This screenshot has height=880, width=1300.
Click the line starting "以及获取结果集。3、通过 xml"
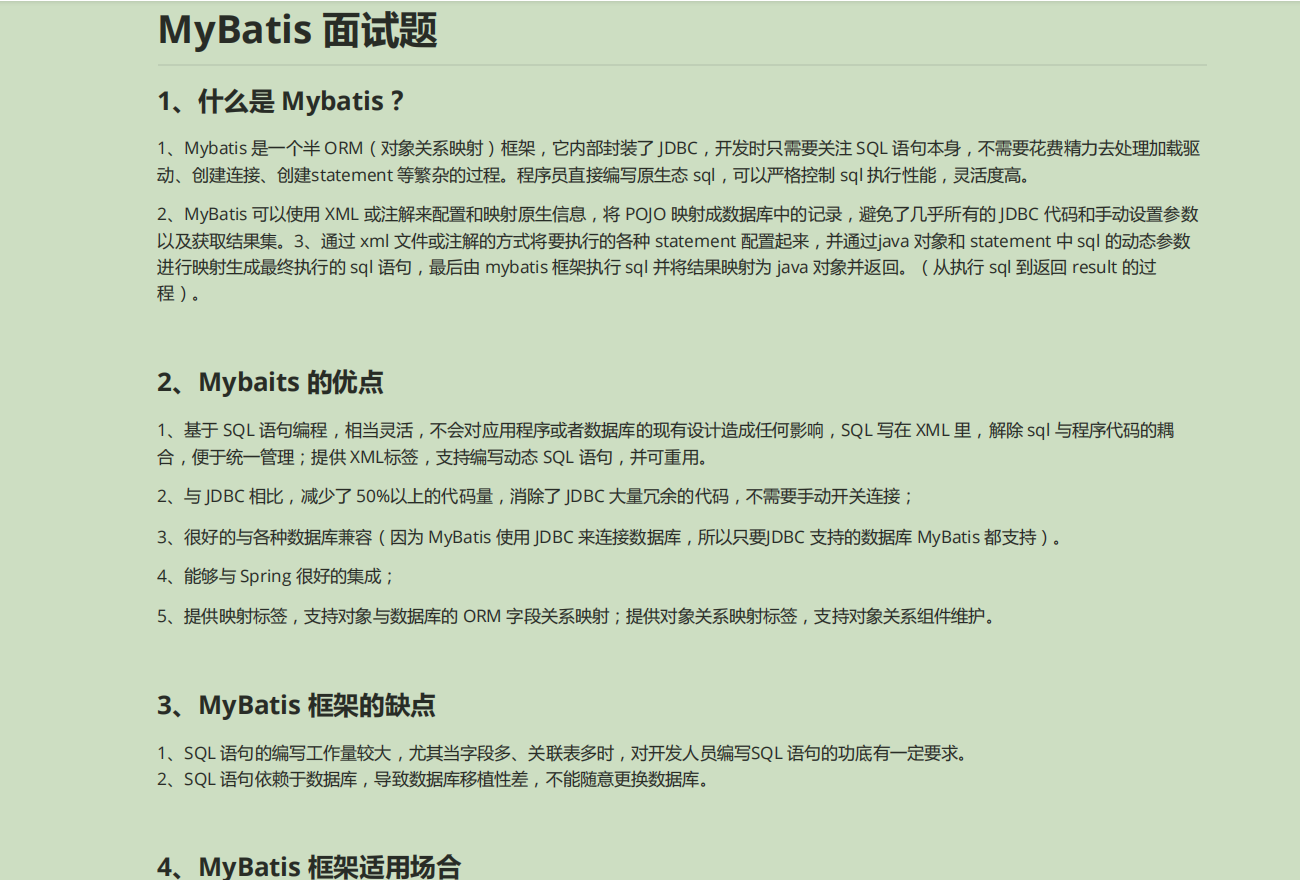pyautogui.click(x=674, y=241)
